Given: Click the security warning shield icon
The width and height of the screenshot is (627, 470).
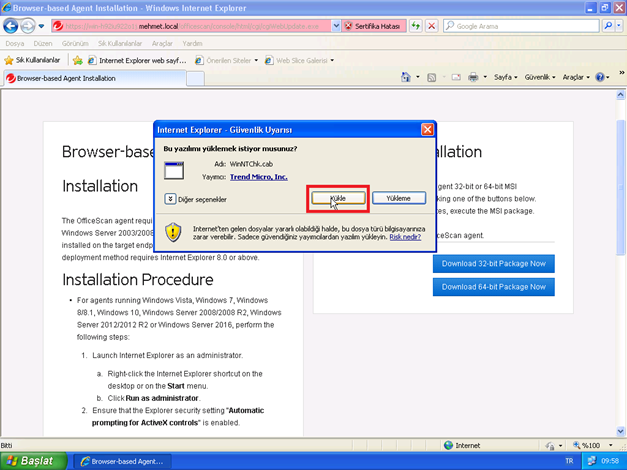Looking at the screenshot, I should coord(173,232).
